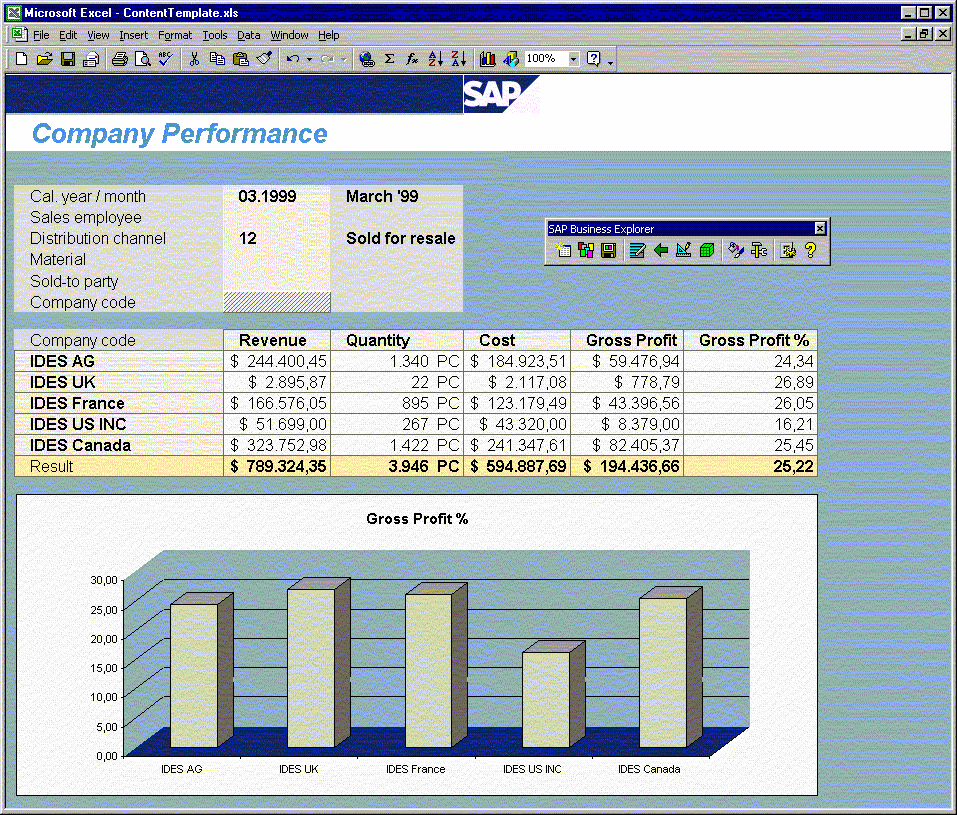
Task: Run the ABC spelling check
Action: click(165, 59)
